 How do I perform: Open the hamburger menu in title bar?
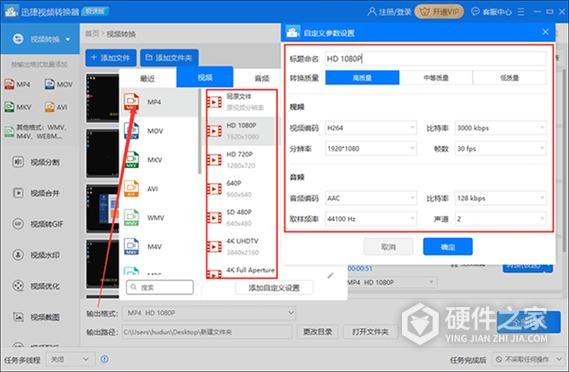pyautogui.click(x=521, y=12)
